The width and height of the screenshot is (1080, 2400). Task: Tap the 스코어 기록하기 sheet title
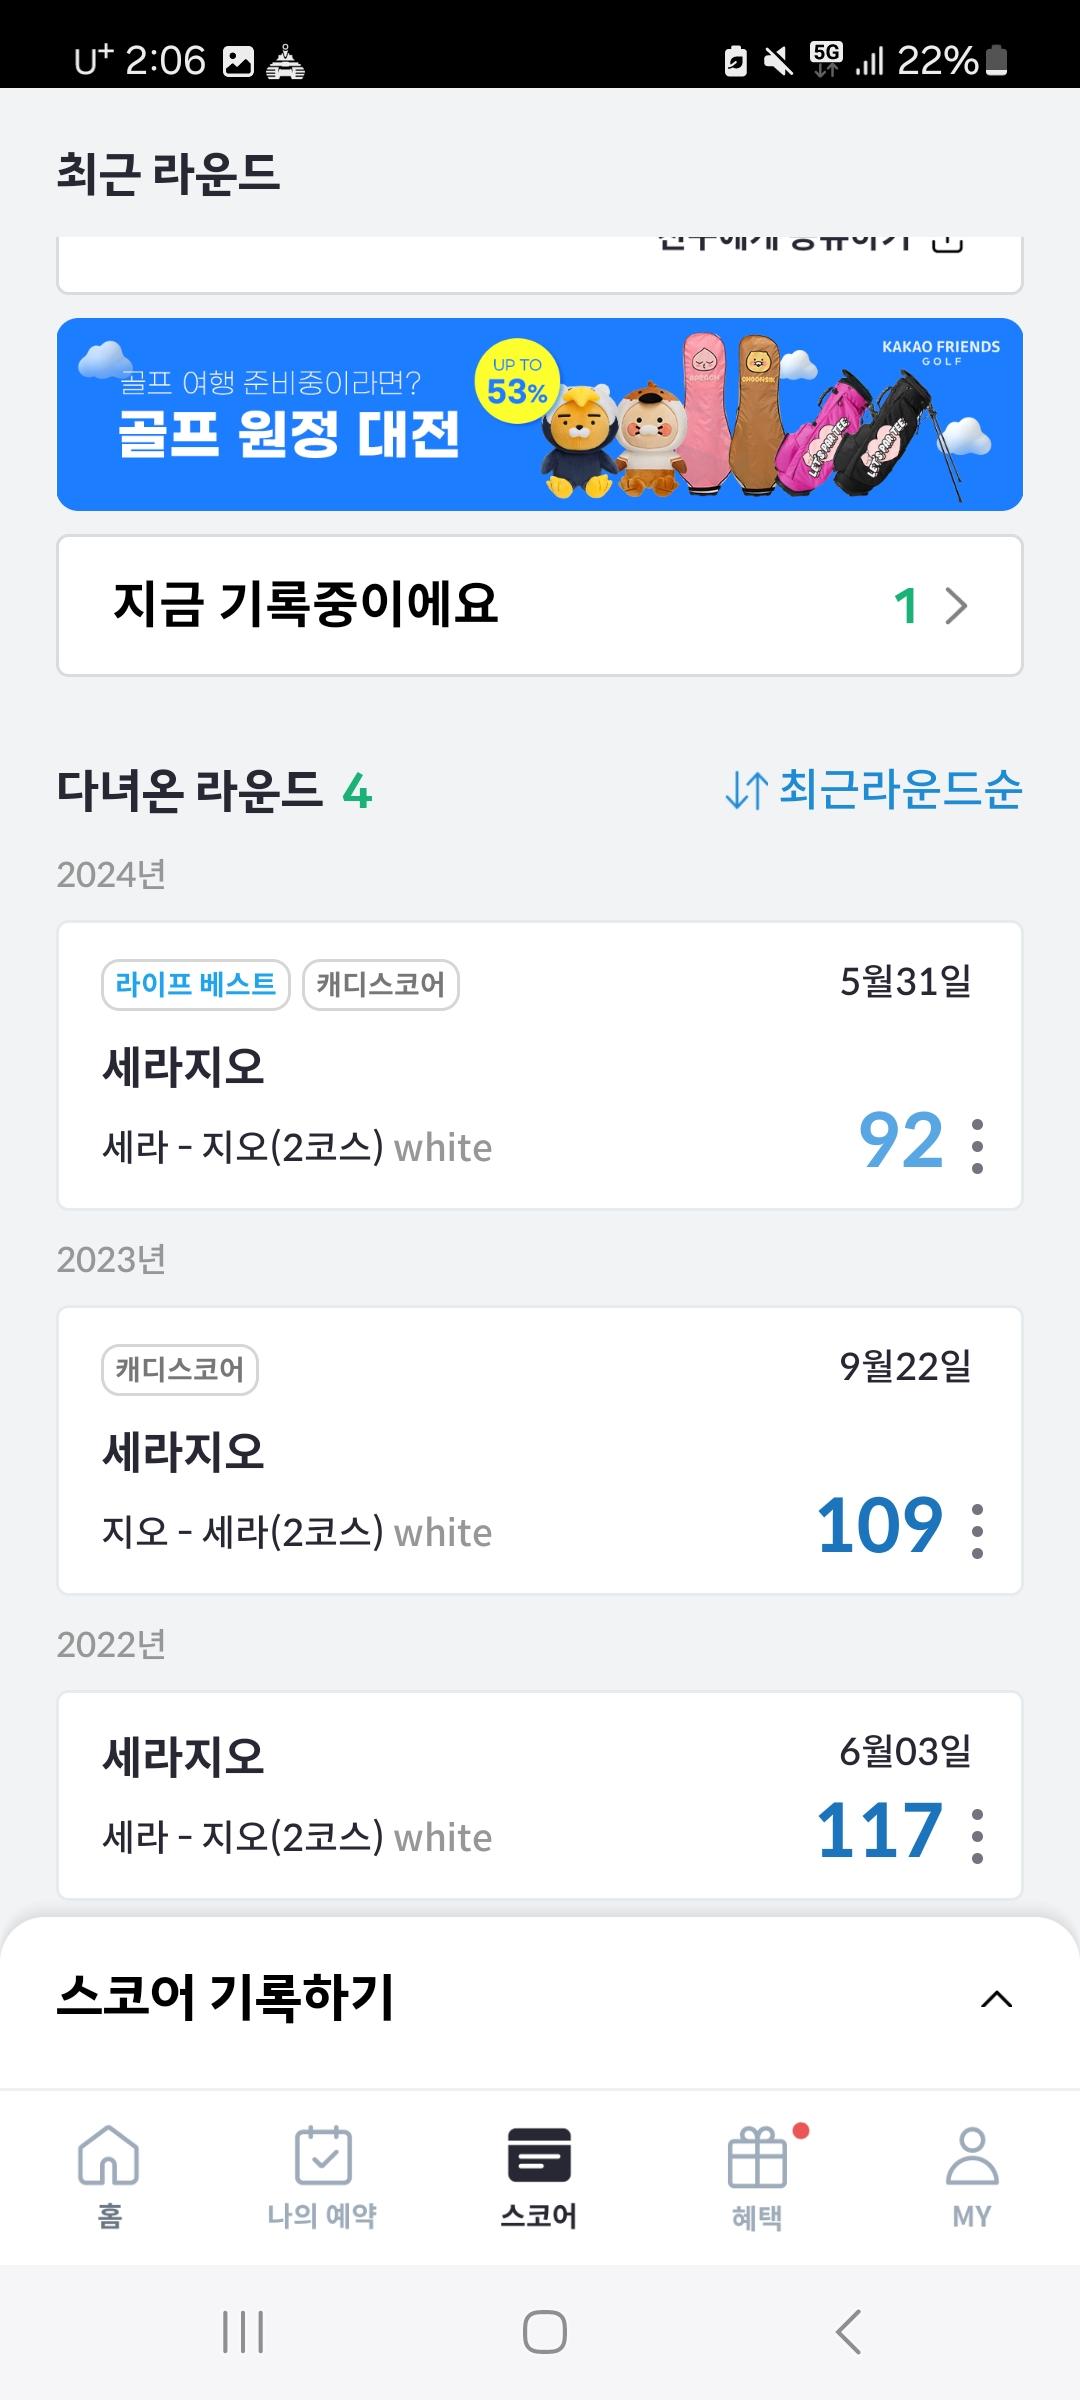[226, 1998]
